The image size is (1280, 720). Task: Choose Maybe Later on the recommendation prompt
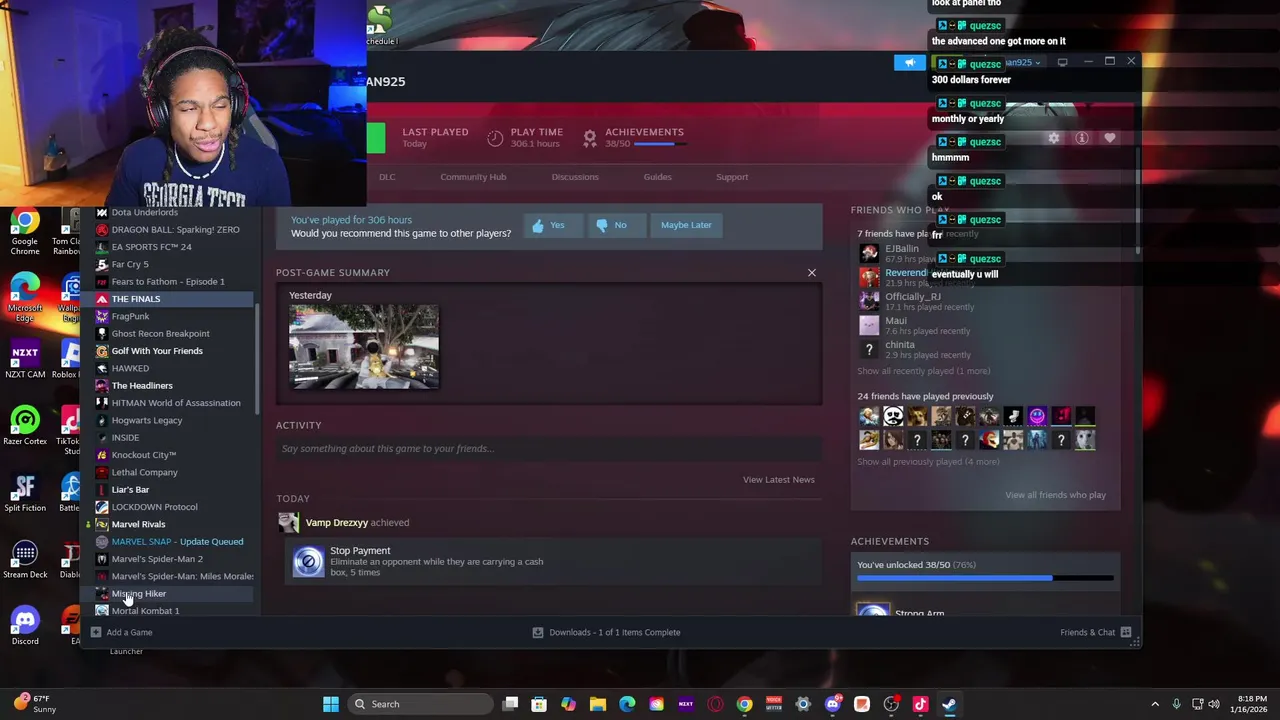pyautogui.click(x=686, y=225)
